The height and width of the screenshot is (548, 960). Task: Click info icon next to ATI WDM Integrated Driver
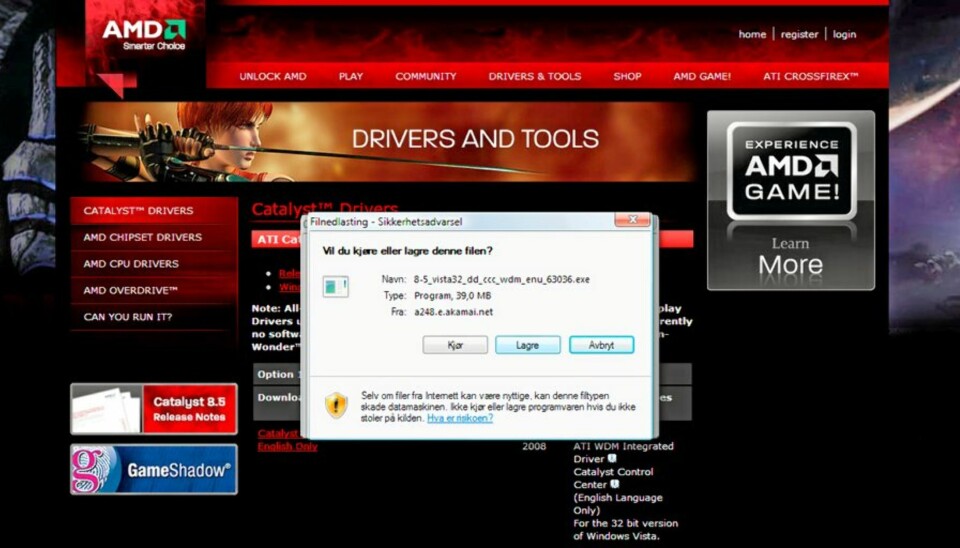click(x=612, y=458)
